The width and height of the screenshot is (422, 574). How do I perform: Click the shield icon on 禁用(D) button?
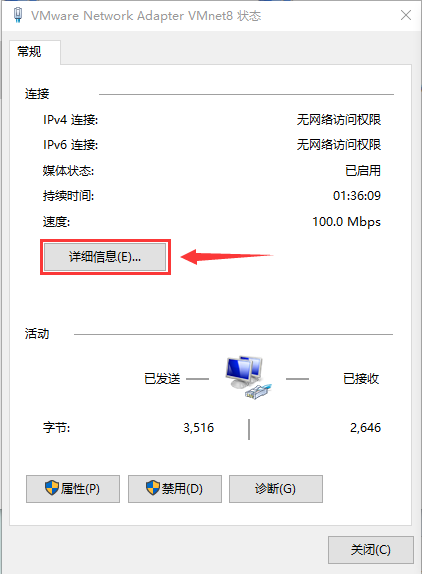click(x=153, y=488)
